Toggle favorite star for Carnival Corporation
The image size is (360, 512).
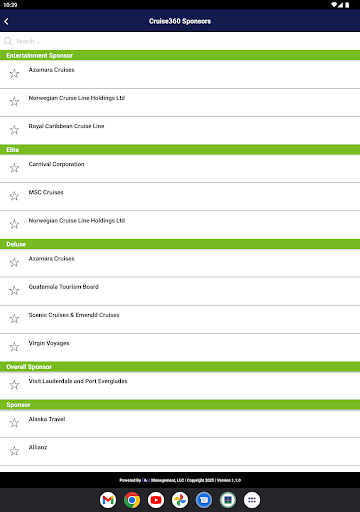point(14,168)
